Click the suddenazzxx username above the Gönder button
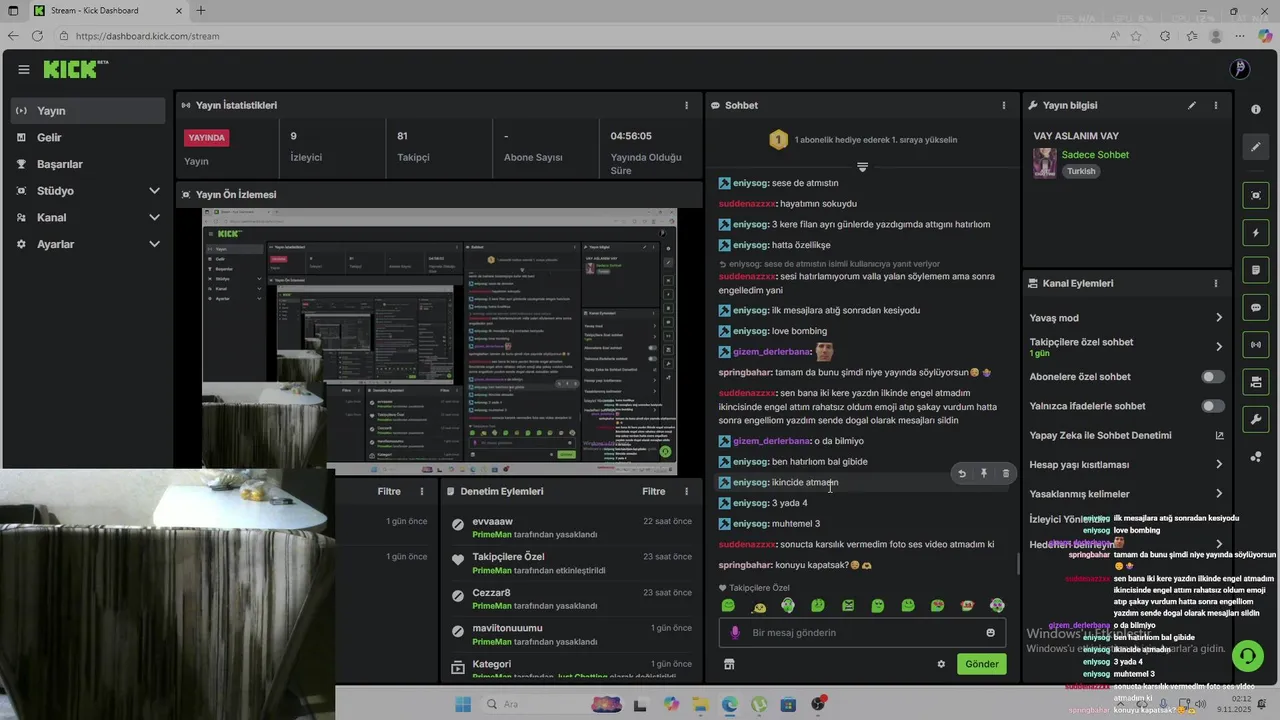 click(x=747, y=544)
